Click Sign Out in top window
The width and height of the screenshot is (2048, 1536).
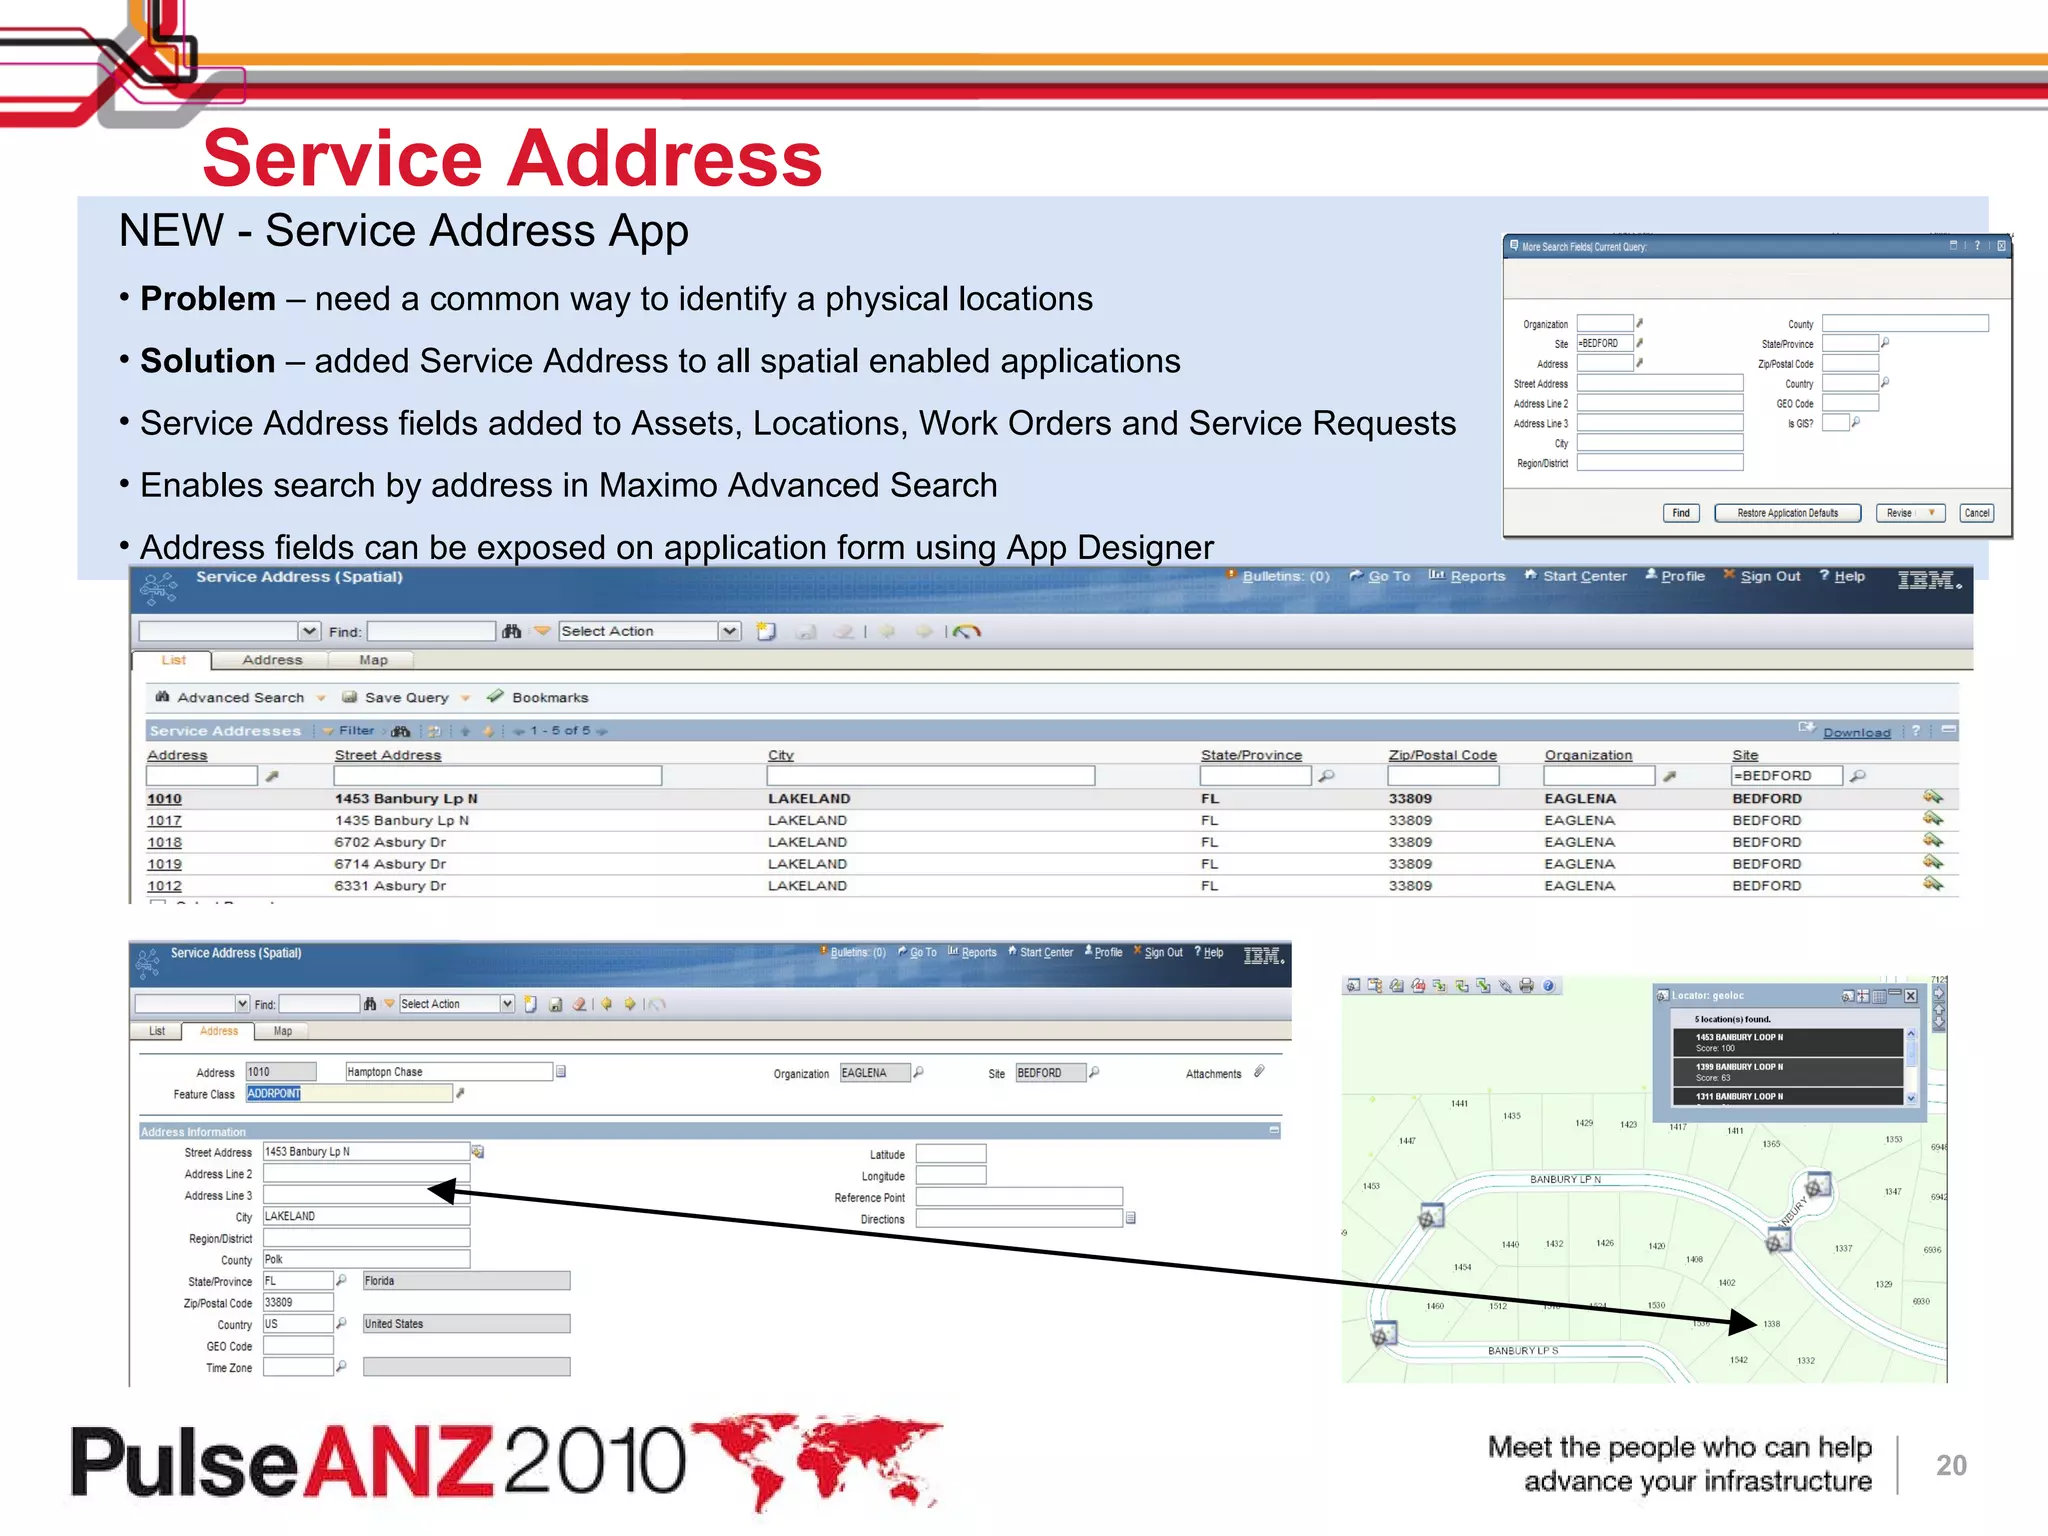point(1762,577)
